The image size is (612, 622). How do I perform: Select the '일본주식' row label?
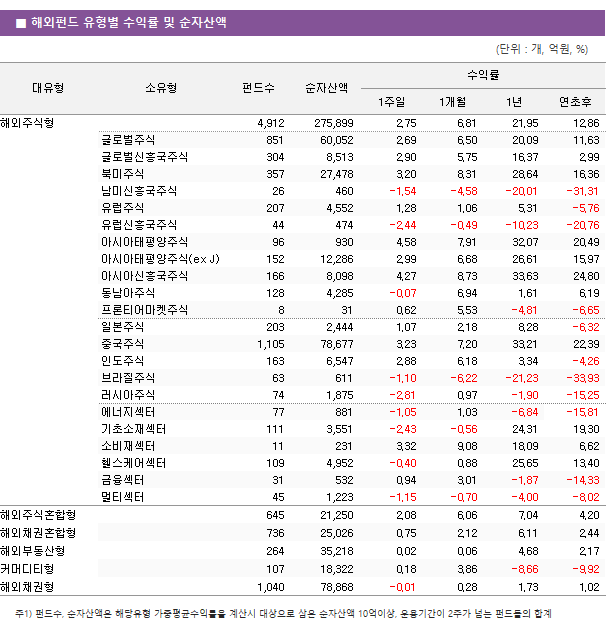coord(122,326)
